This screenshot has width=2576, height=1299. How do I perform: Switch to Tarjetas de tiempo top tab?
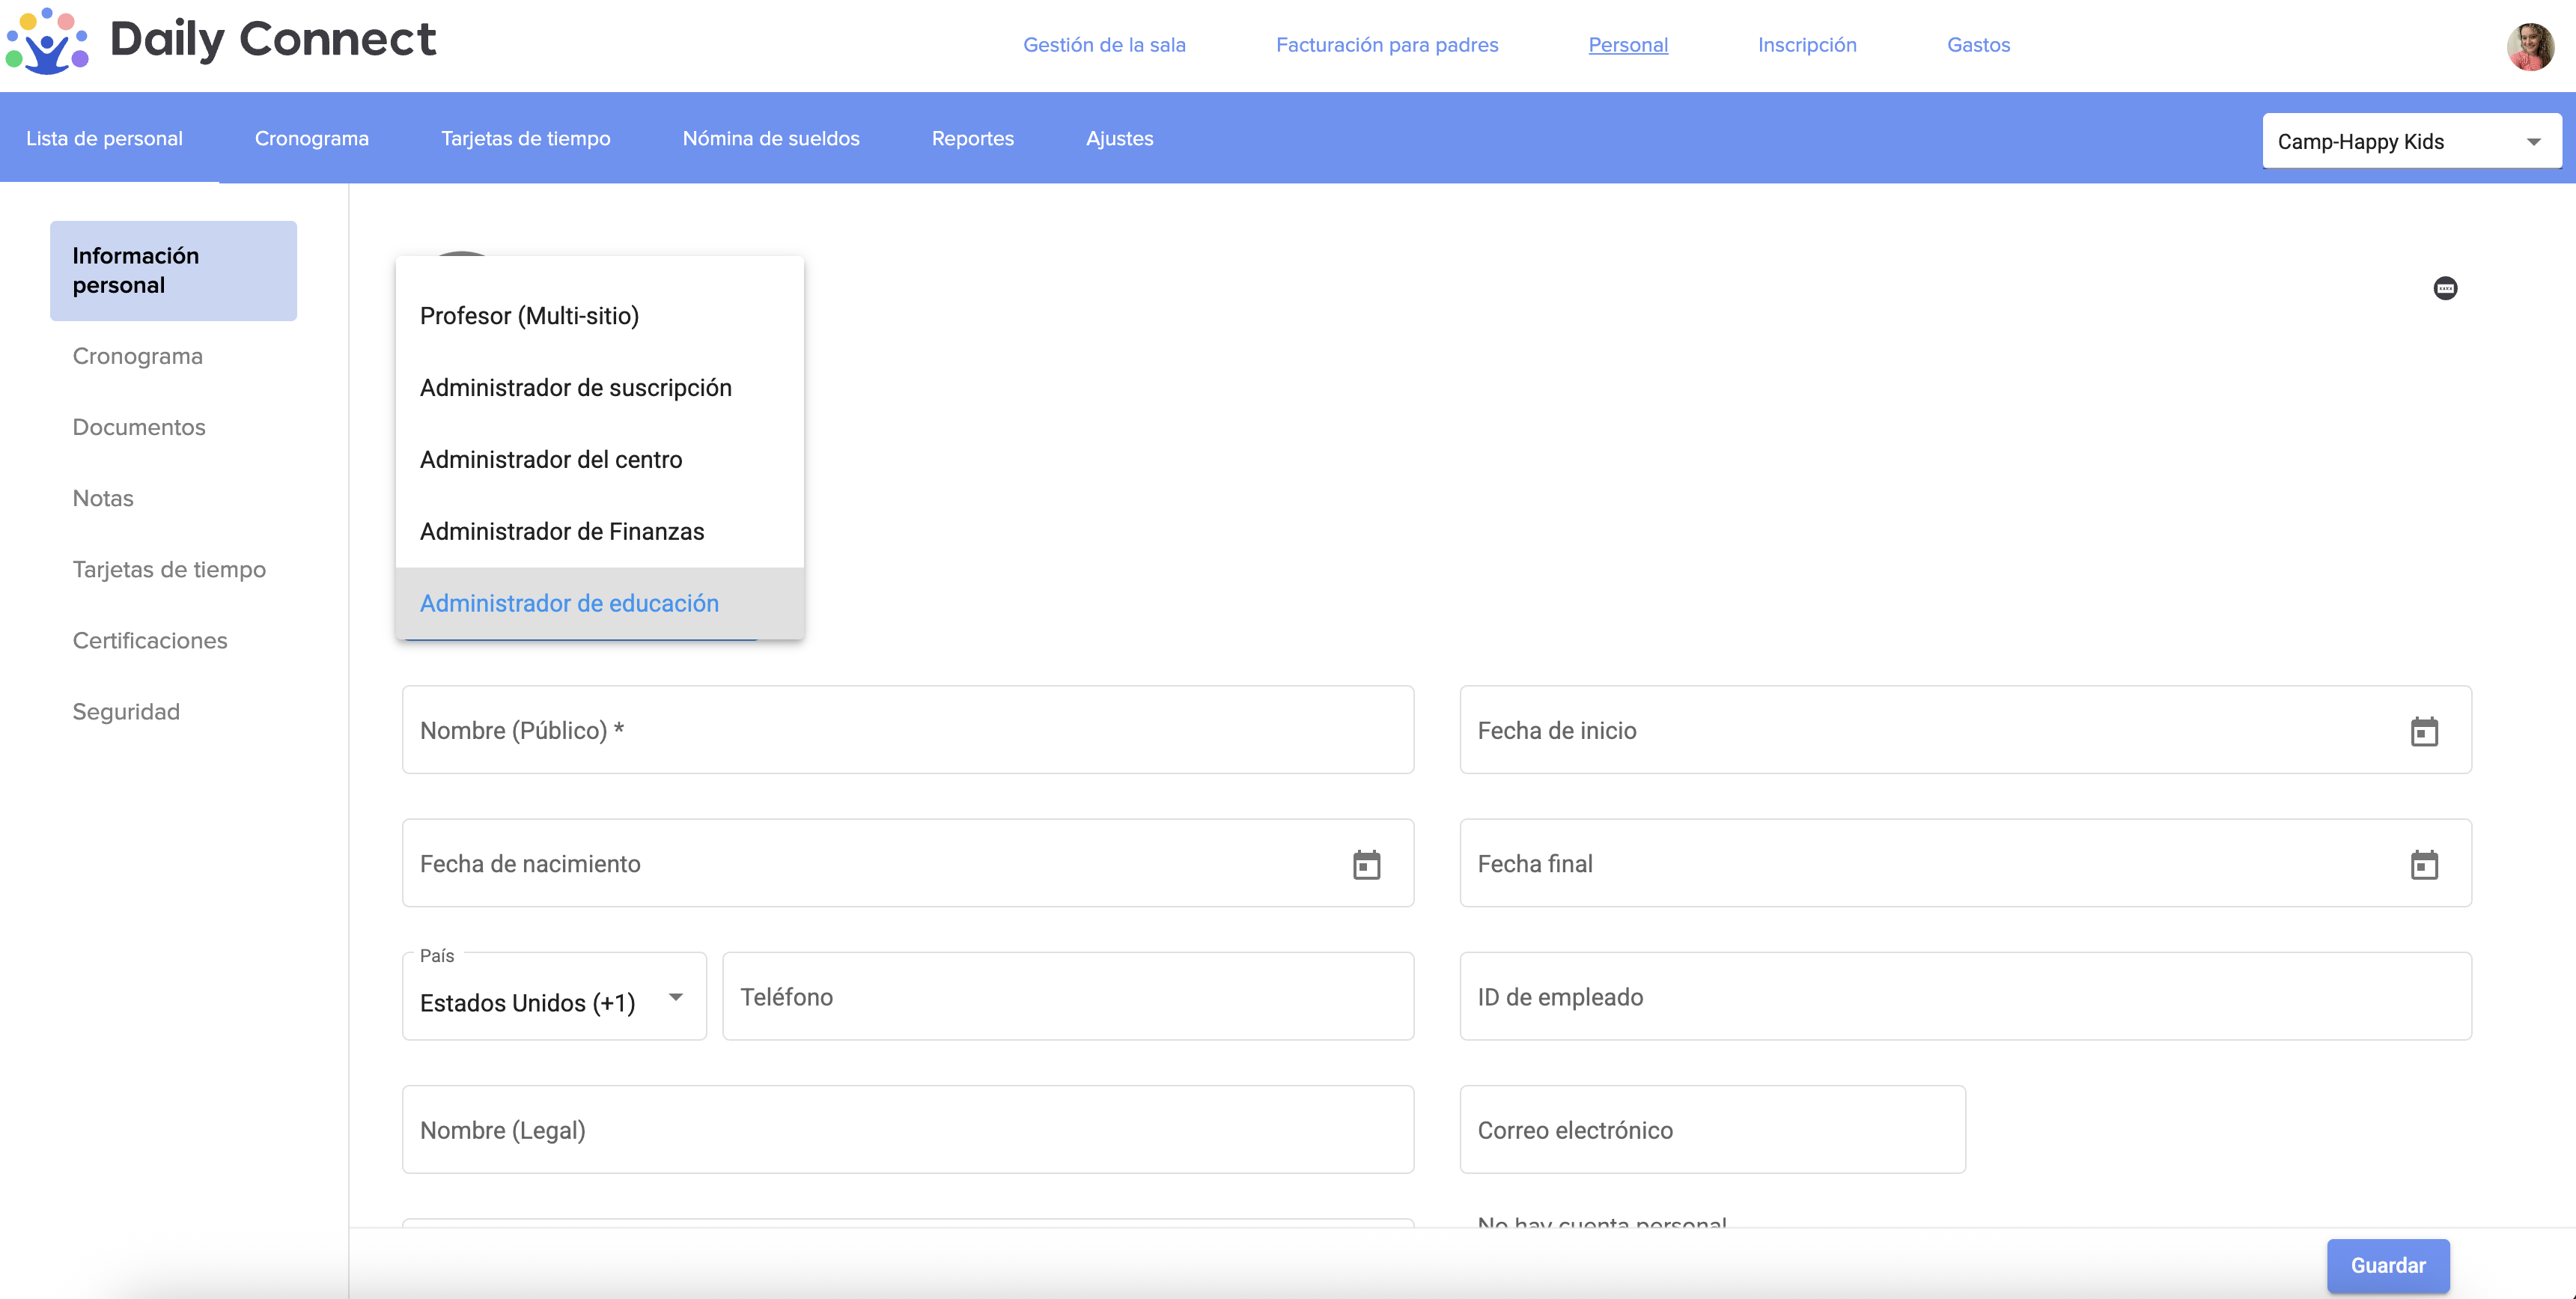(525, 138)
